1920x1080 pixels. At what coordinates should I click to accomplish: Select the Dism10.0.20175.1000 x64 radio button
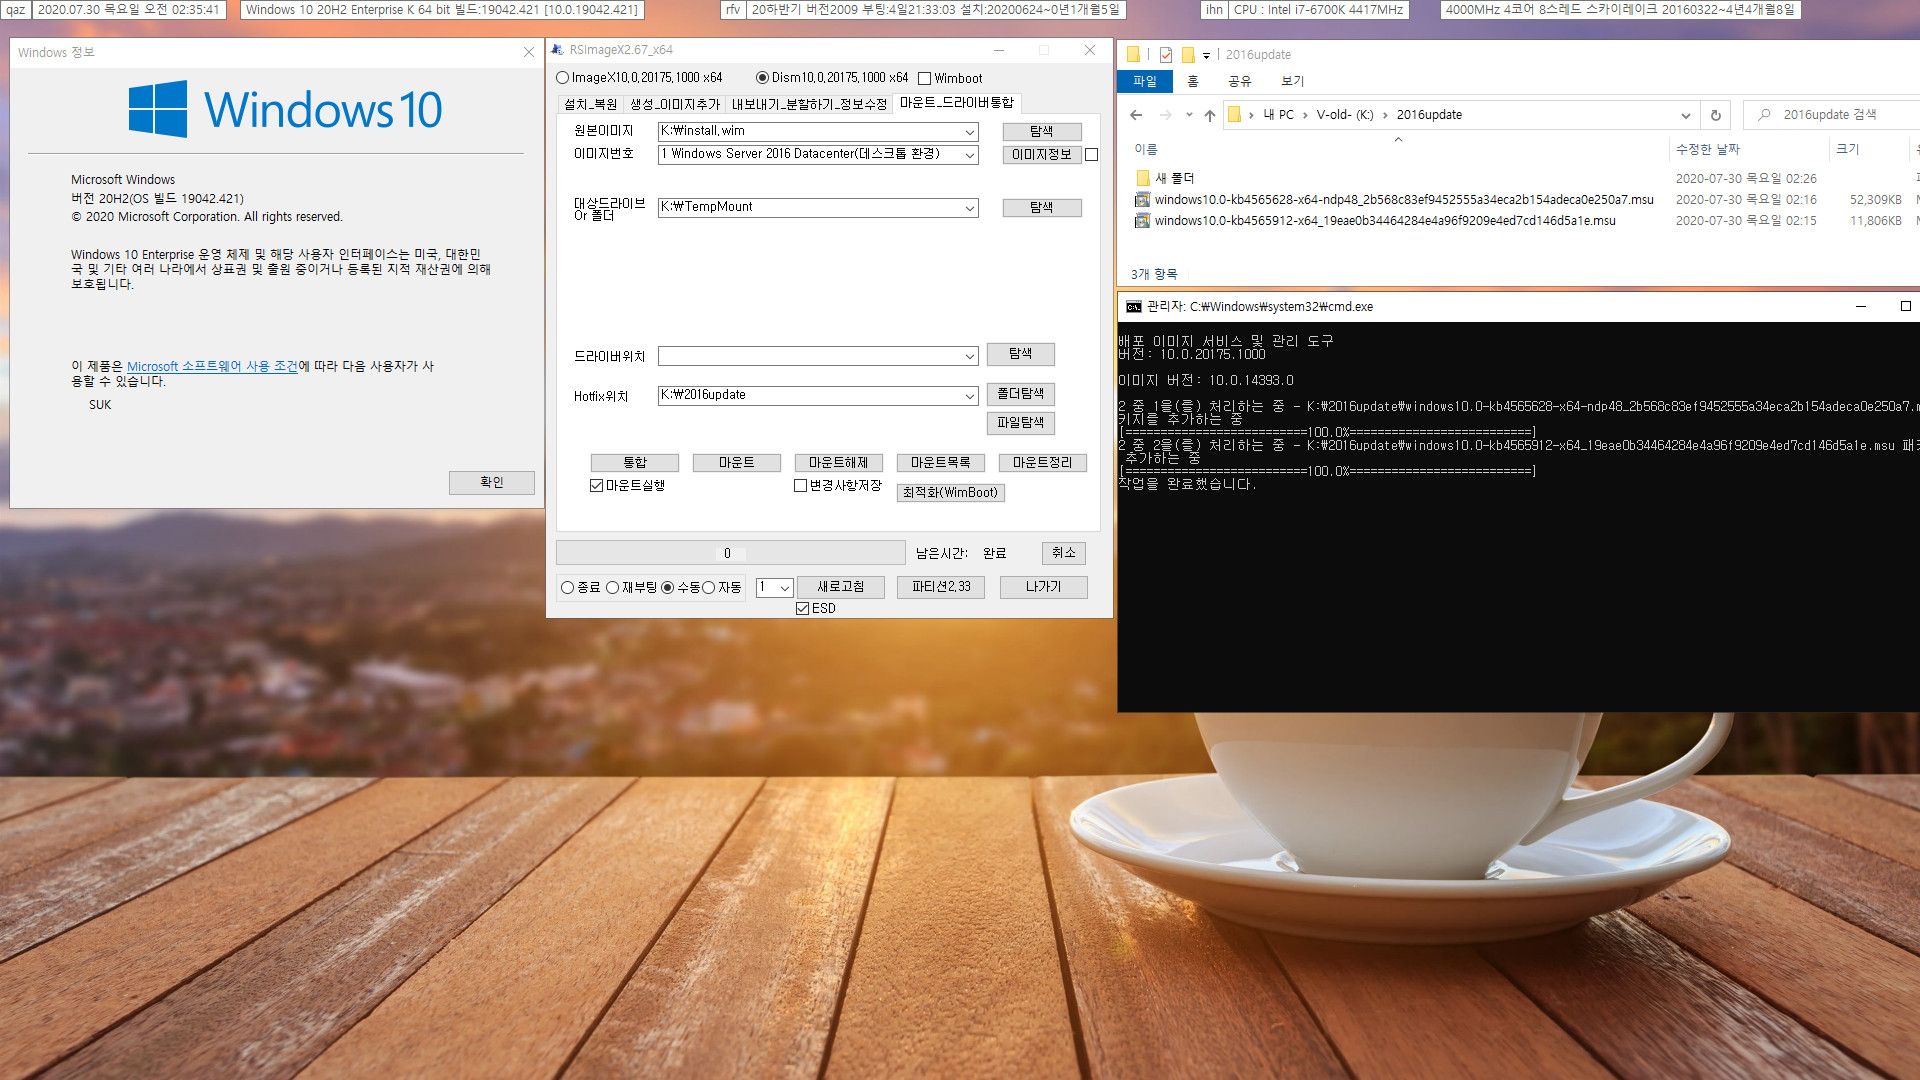(763, 78)
